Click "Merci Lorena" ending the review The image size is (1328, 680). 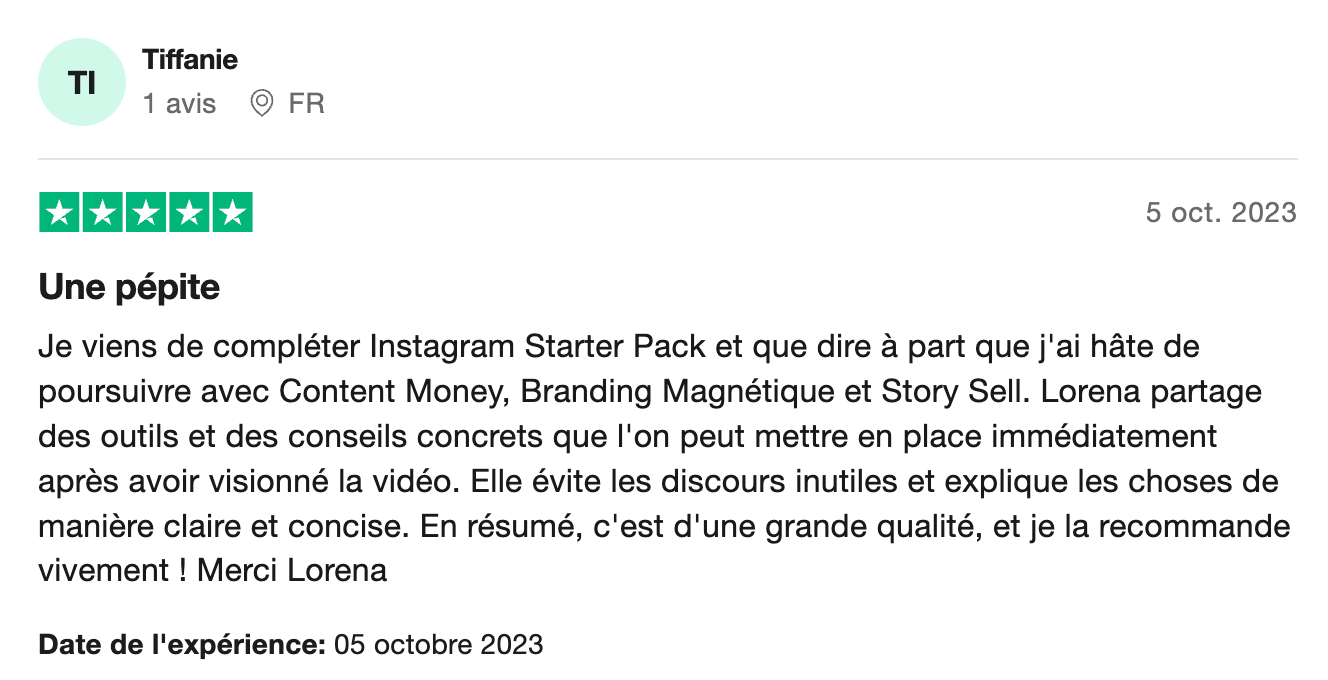pos(292,571)
